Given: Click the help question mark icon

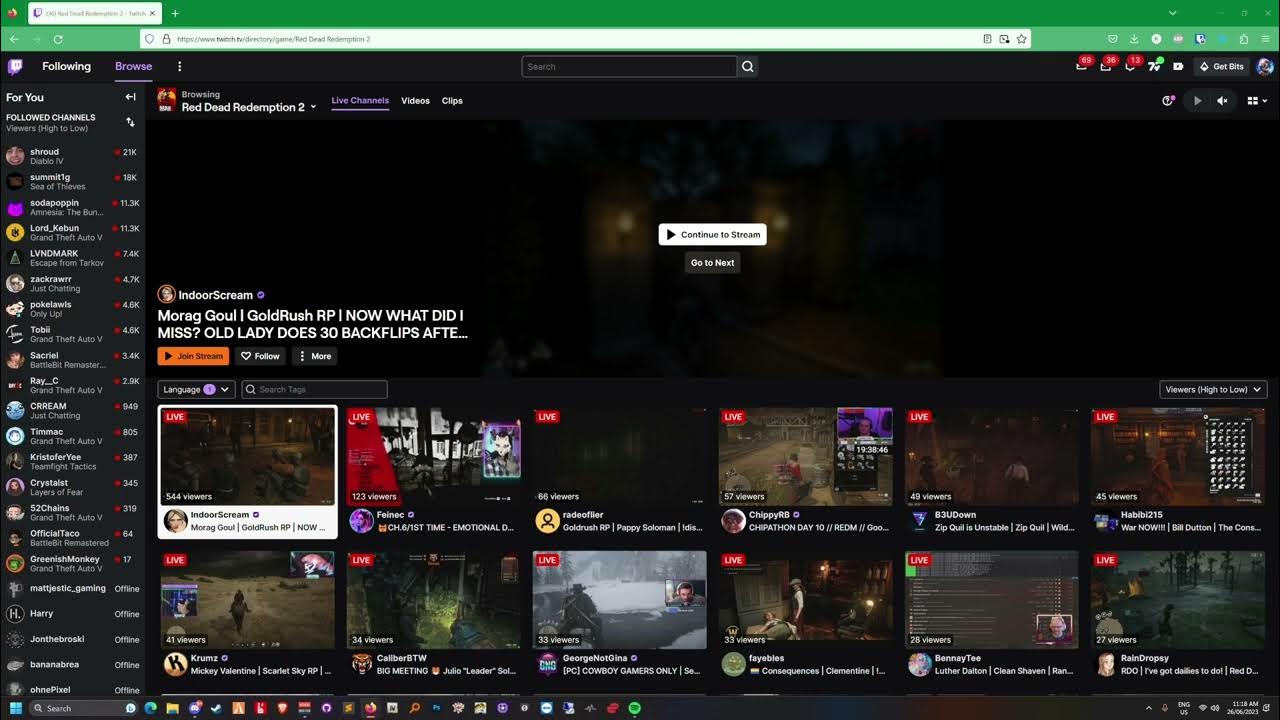Looking at the screenshot, I should tap(1168, 101).
